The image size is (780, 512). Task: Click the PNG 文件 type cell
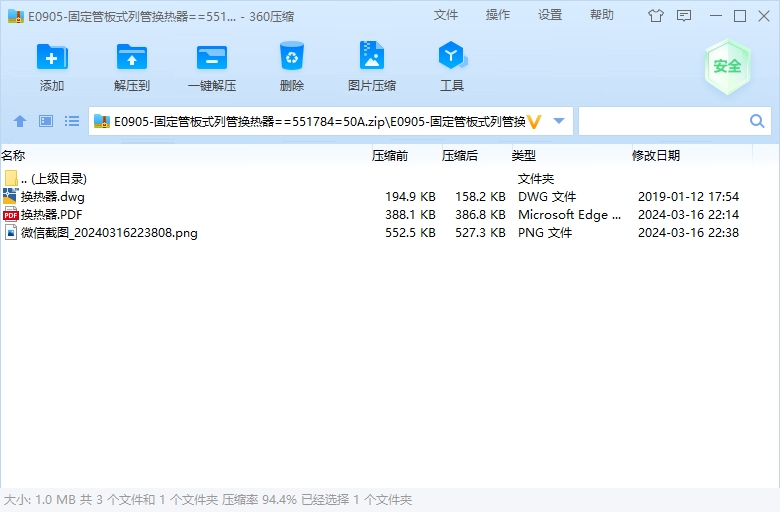[545, 232]
